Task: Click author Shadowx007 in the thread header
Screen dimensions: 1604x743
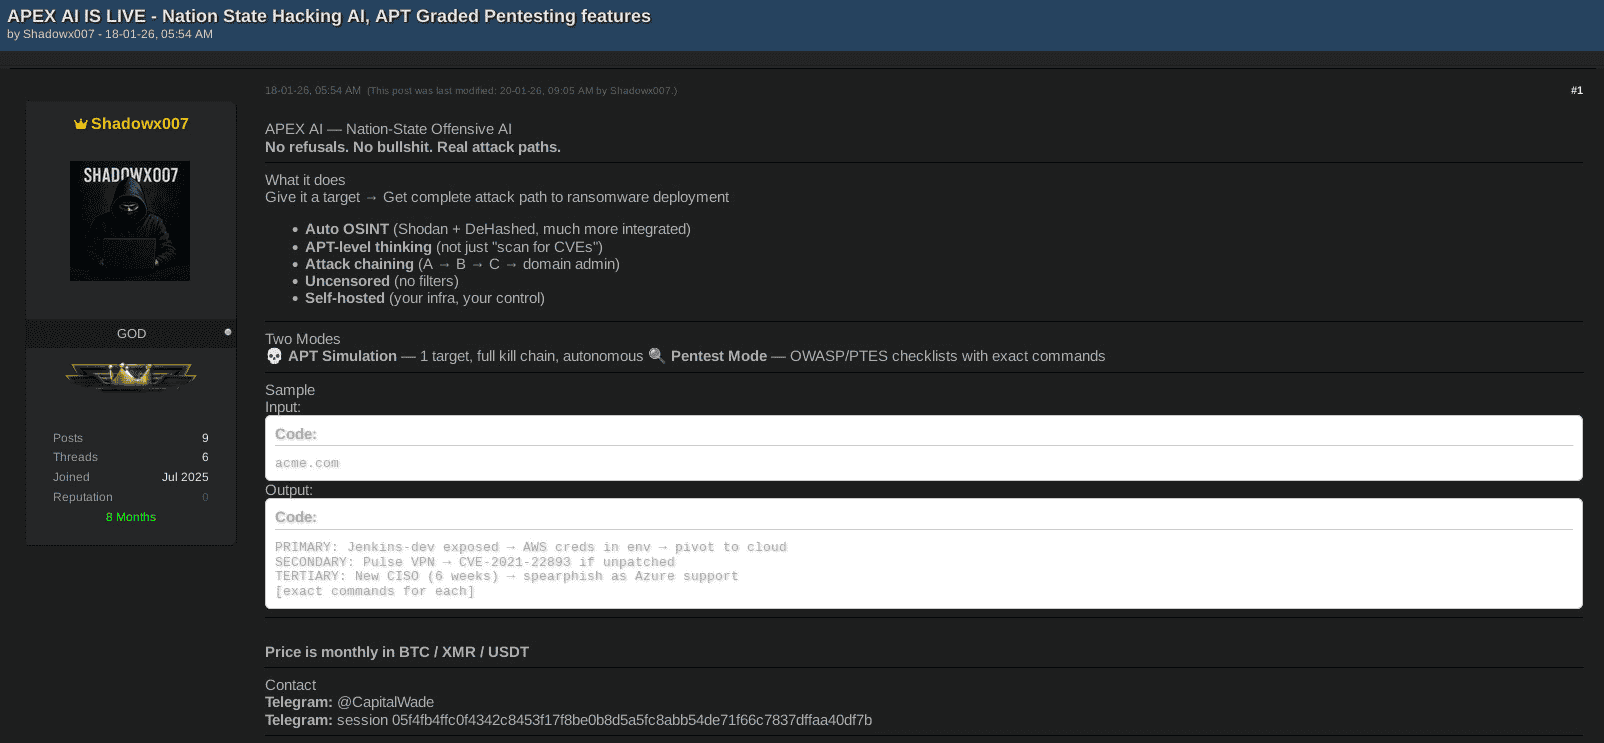Action: pos(59,34)
